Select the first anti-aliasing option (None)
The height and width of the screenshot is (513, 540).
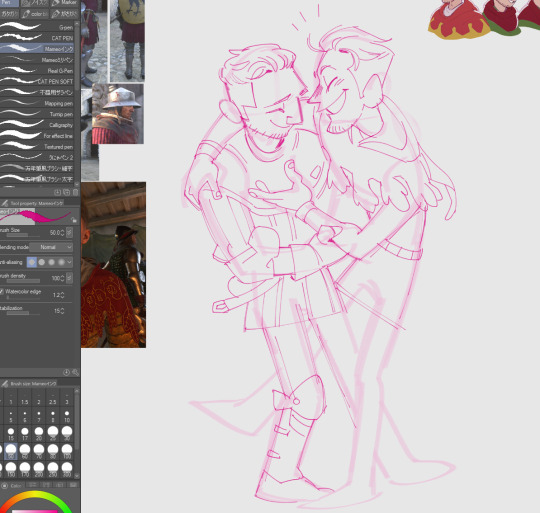tap(32, 262)
